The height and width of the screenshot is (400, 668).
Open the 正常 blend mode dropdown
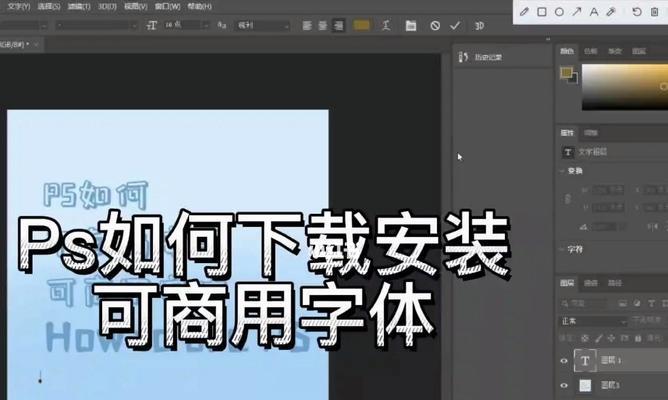593,321
